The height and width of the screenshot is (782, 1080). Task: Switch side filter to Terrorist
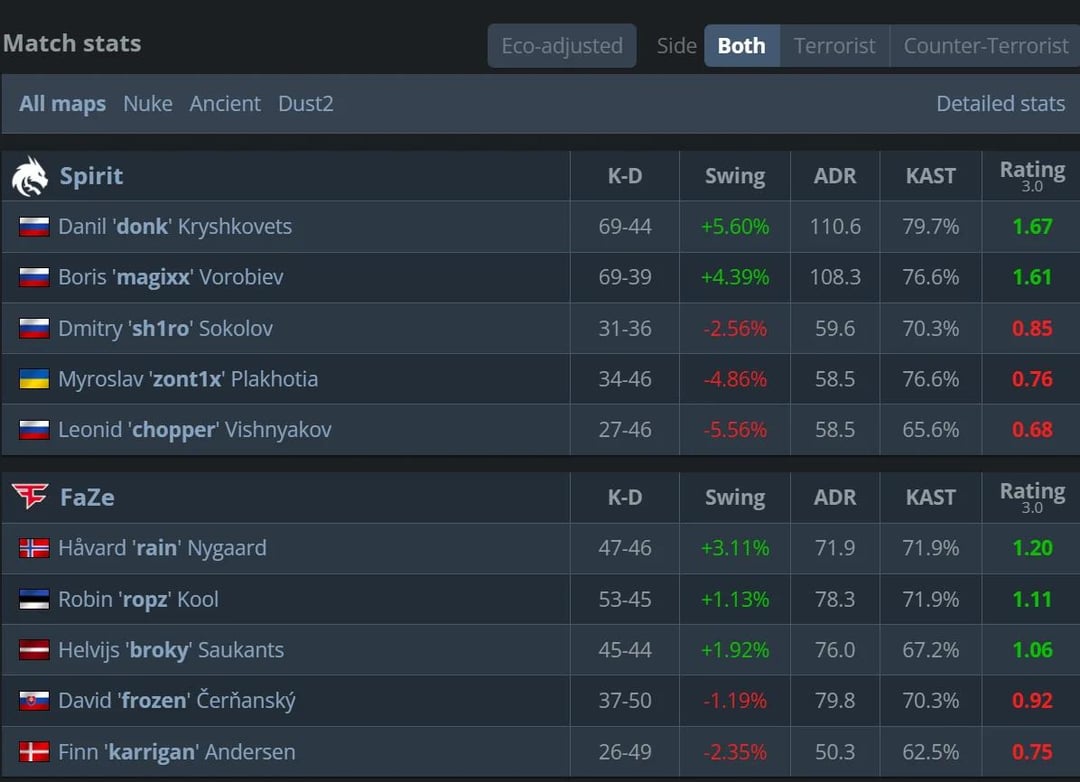tap(834, 46)
